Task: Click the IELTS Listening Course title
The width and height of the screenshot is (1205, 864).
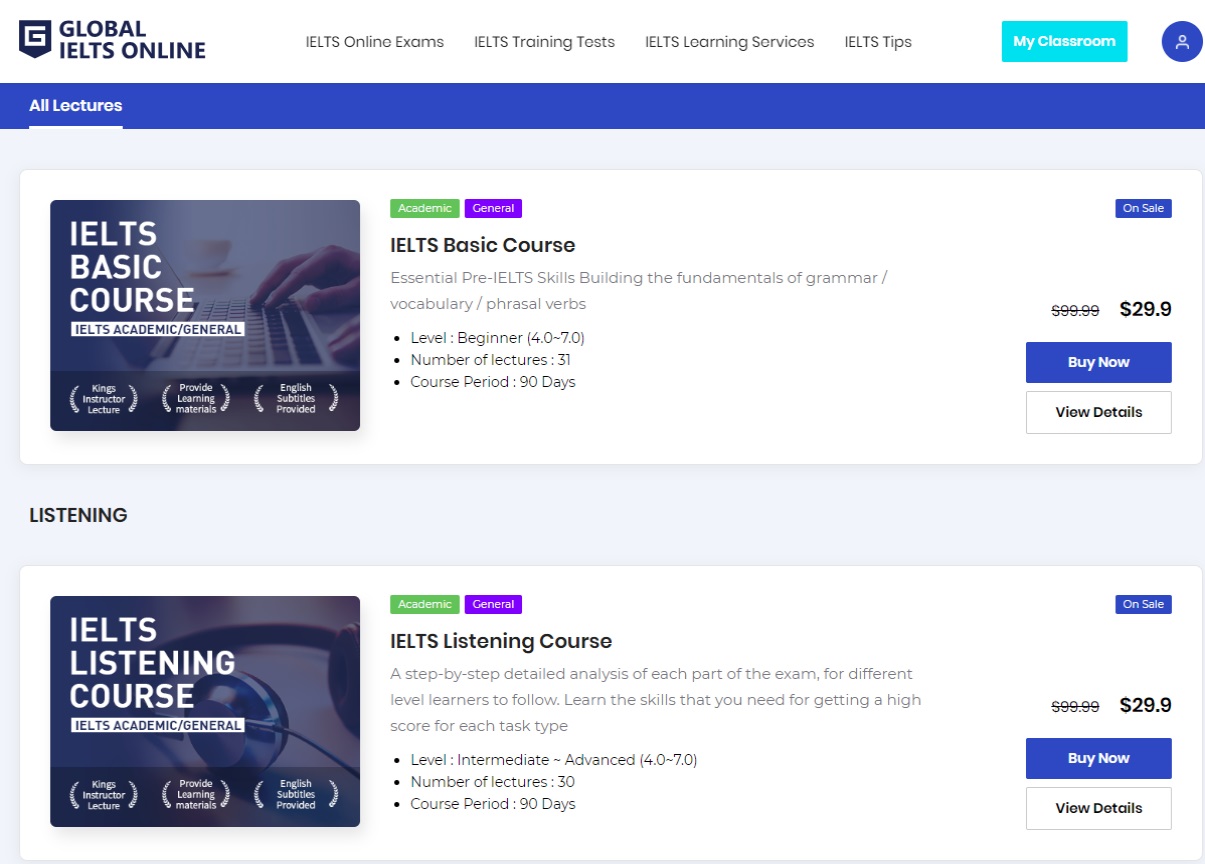Action: click(x=501, y=641)
